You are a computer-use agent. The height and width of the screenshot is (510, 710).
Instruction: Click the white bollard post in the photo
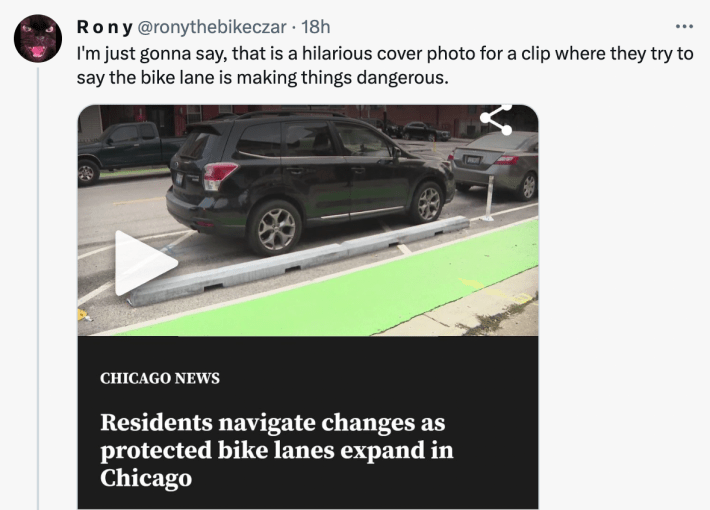[488, 197]
